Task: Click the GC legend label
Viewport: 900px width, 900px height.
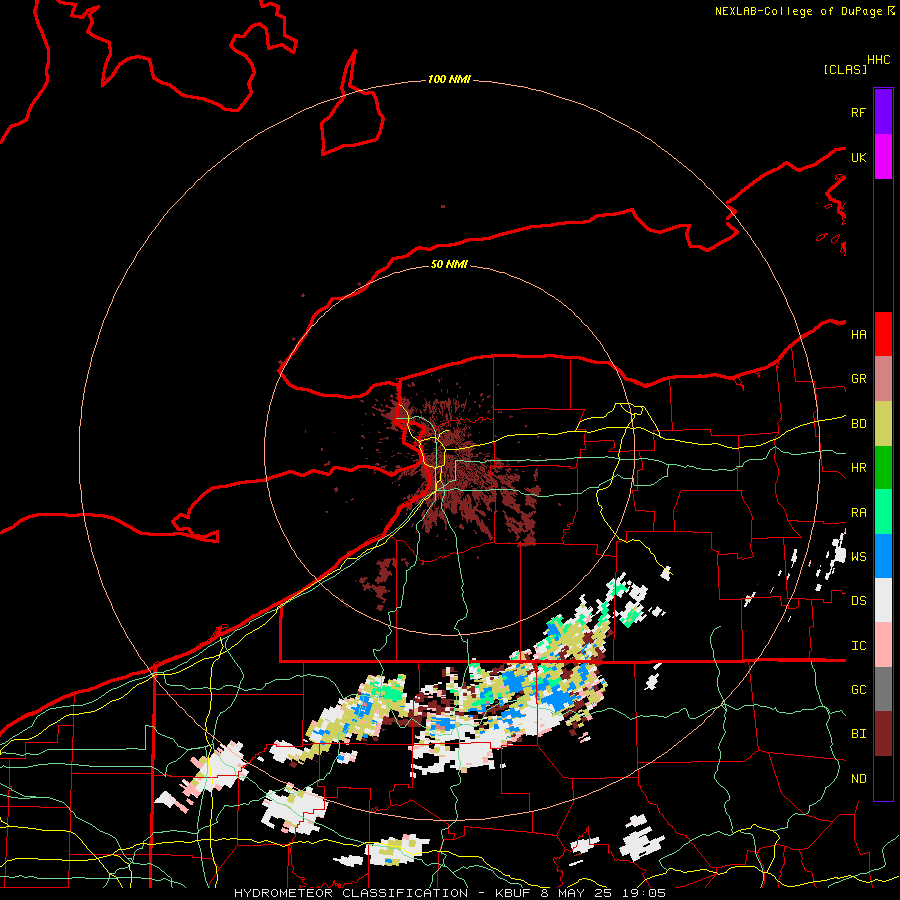Action: (x=858, y=690)
